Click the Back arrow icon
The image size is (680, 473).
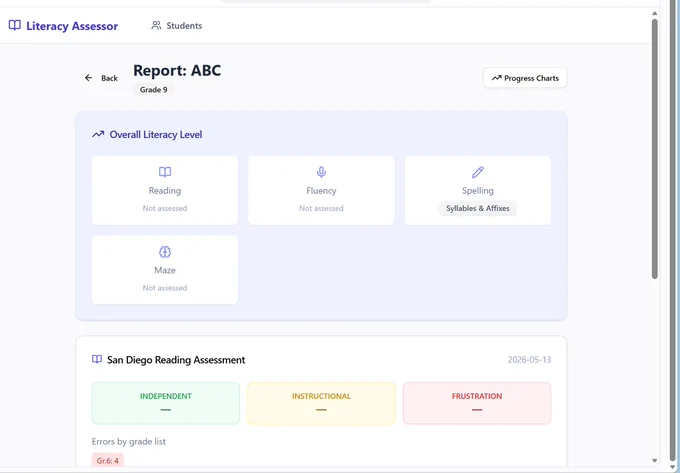88,78
